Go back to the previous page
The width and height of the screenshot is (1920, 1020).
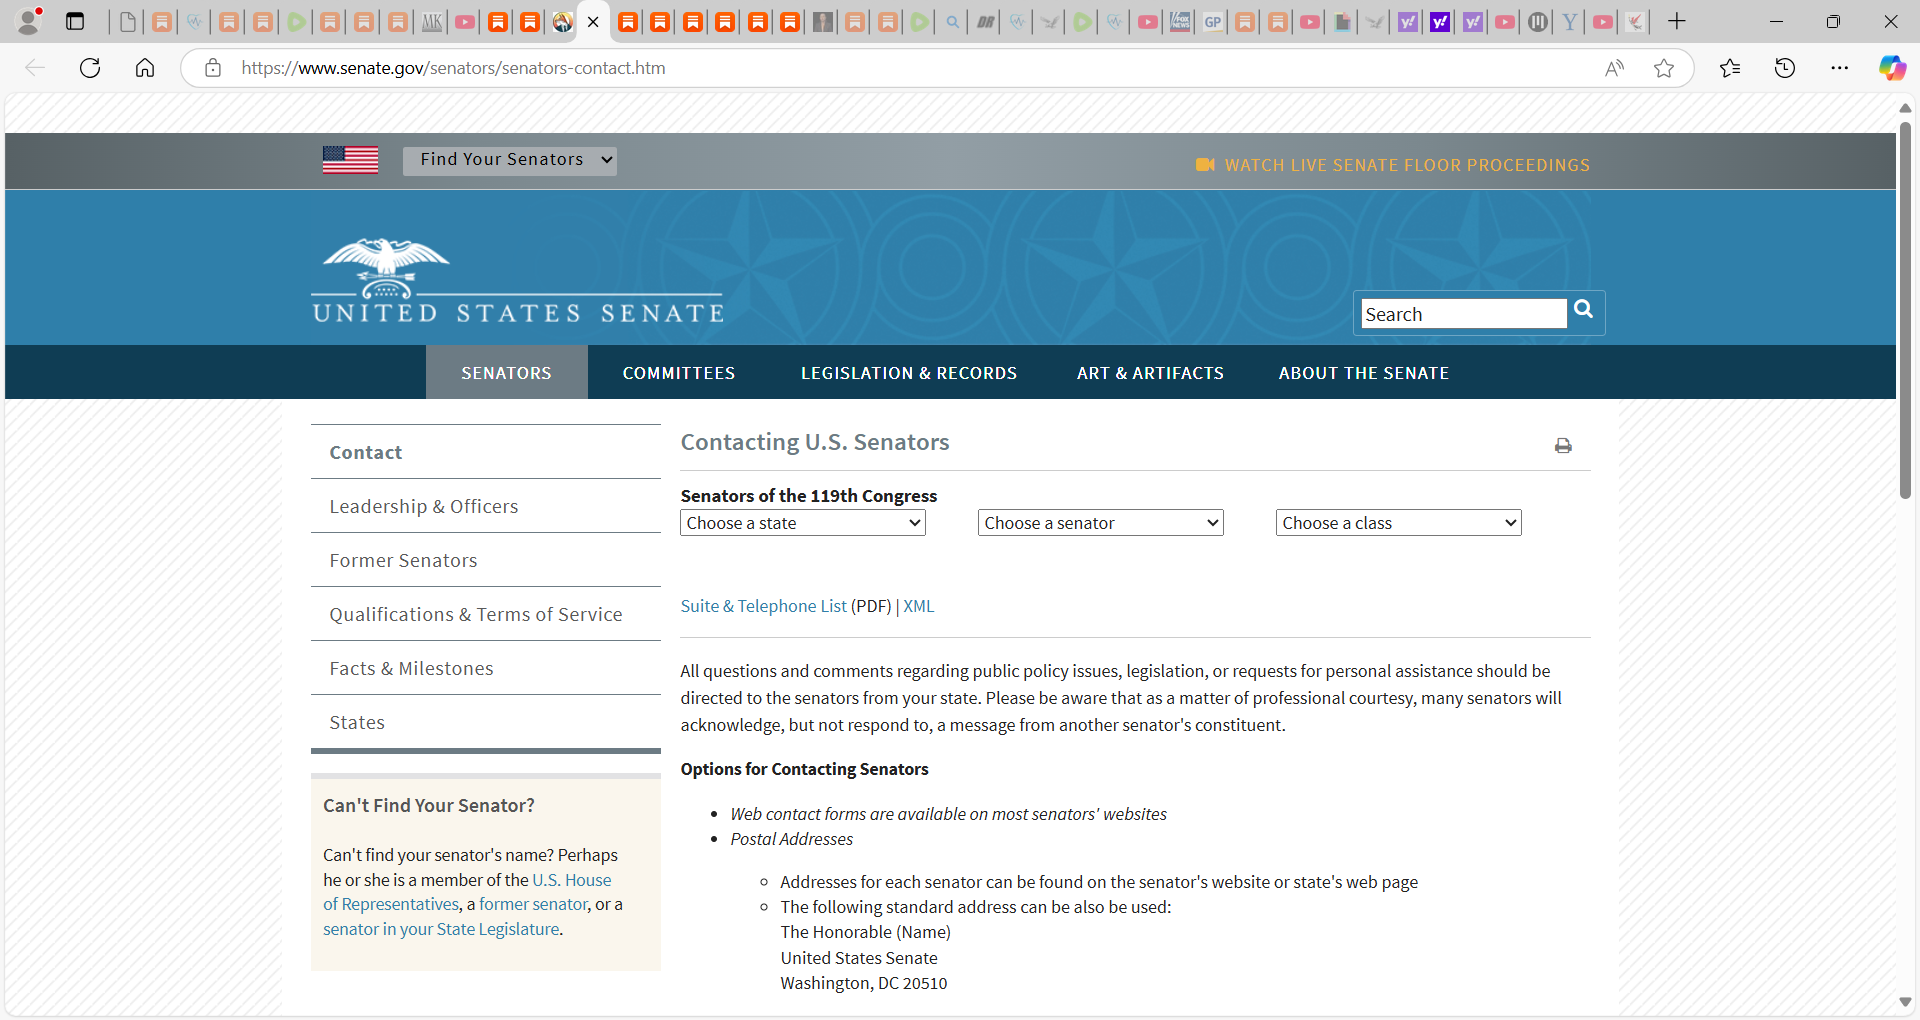click(35, 68)
